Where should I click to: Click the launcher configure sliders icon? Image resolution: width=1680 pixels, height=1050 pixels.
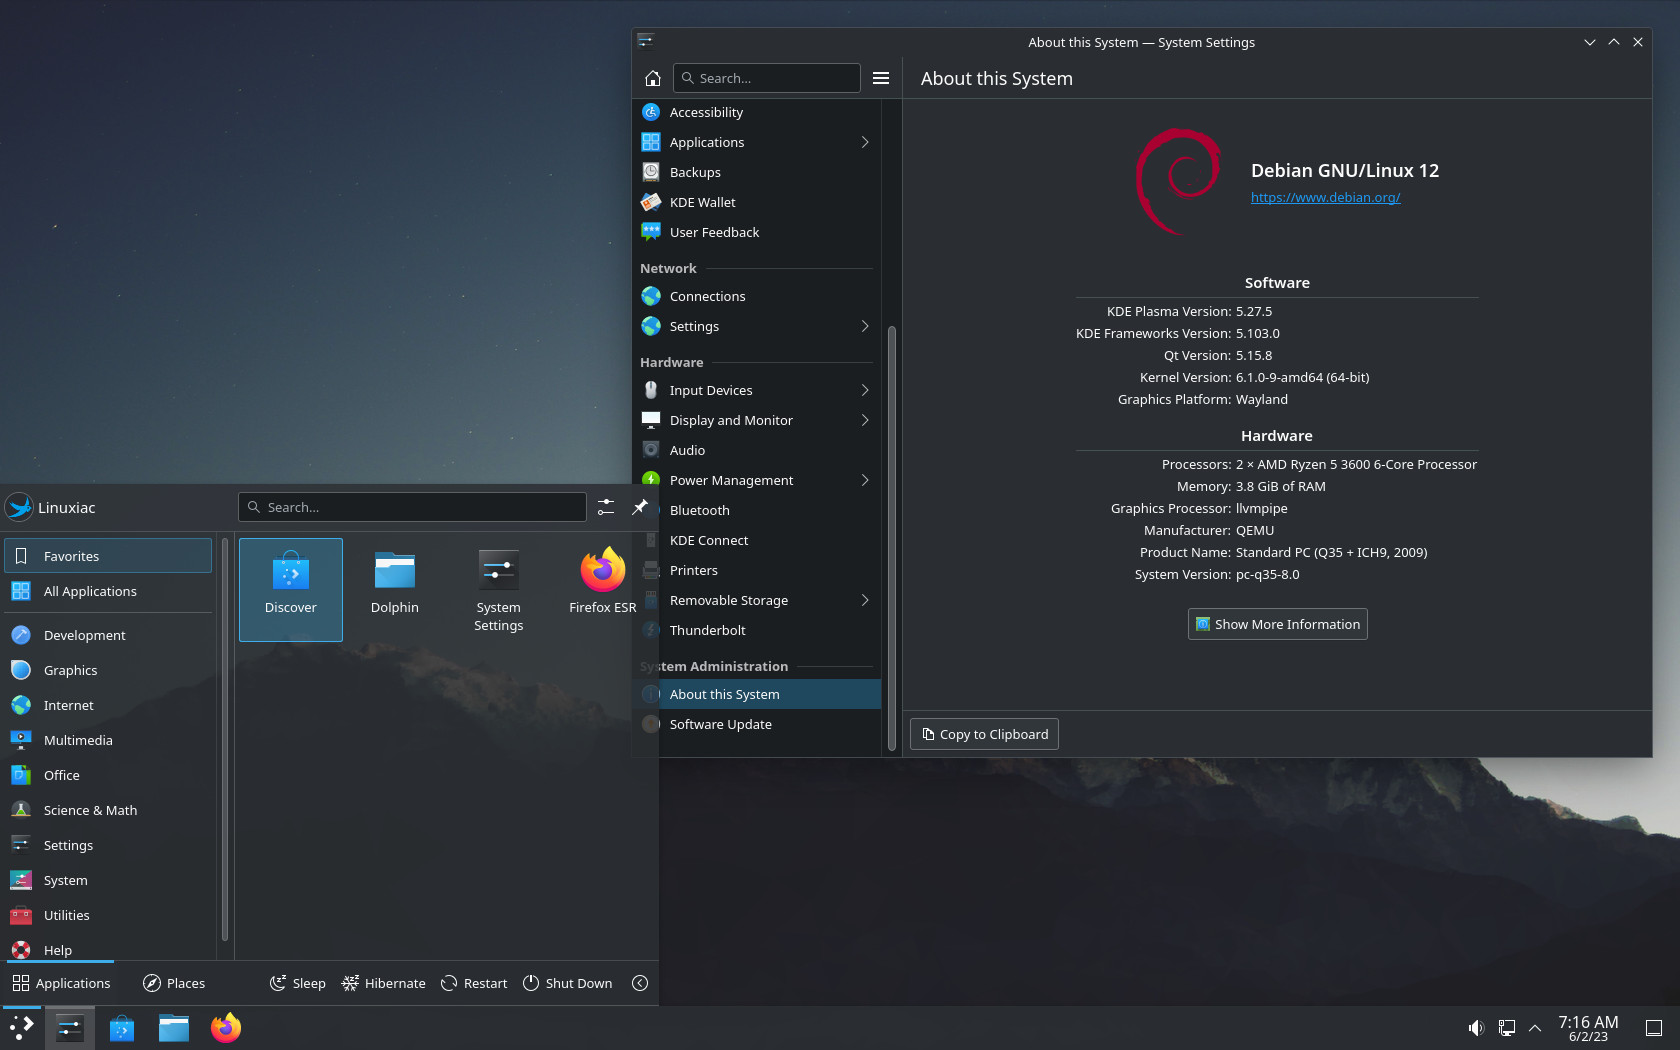pyautogui.click(x=606, y=507)
